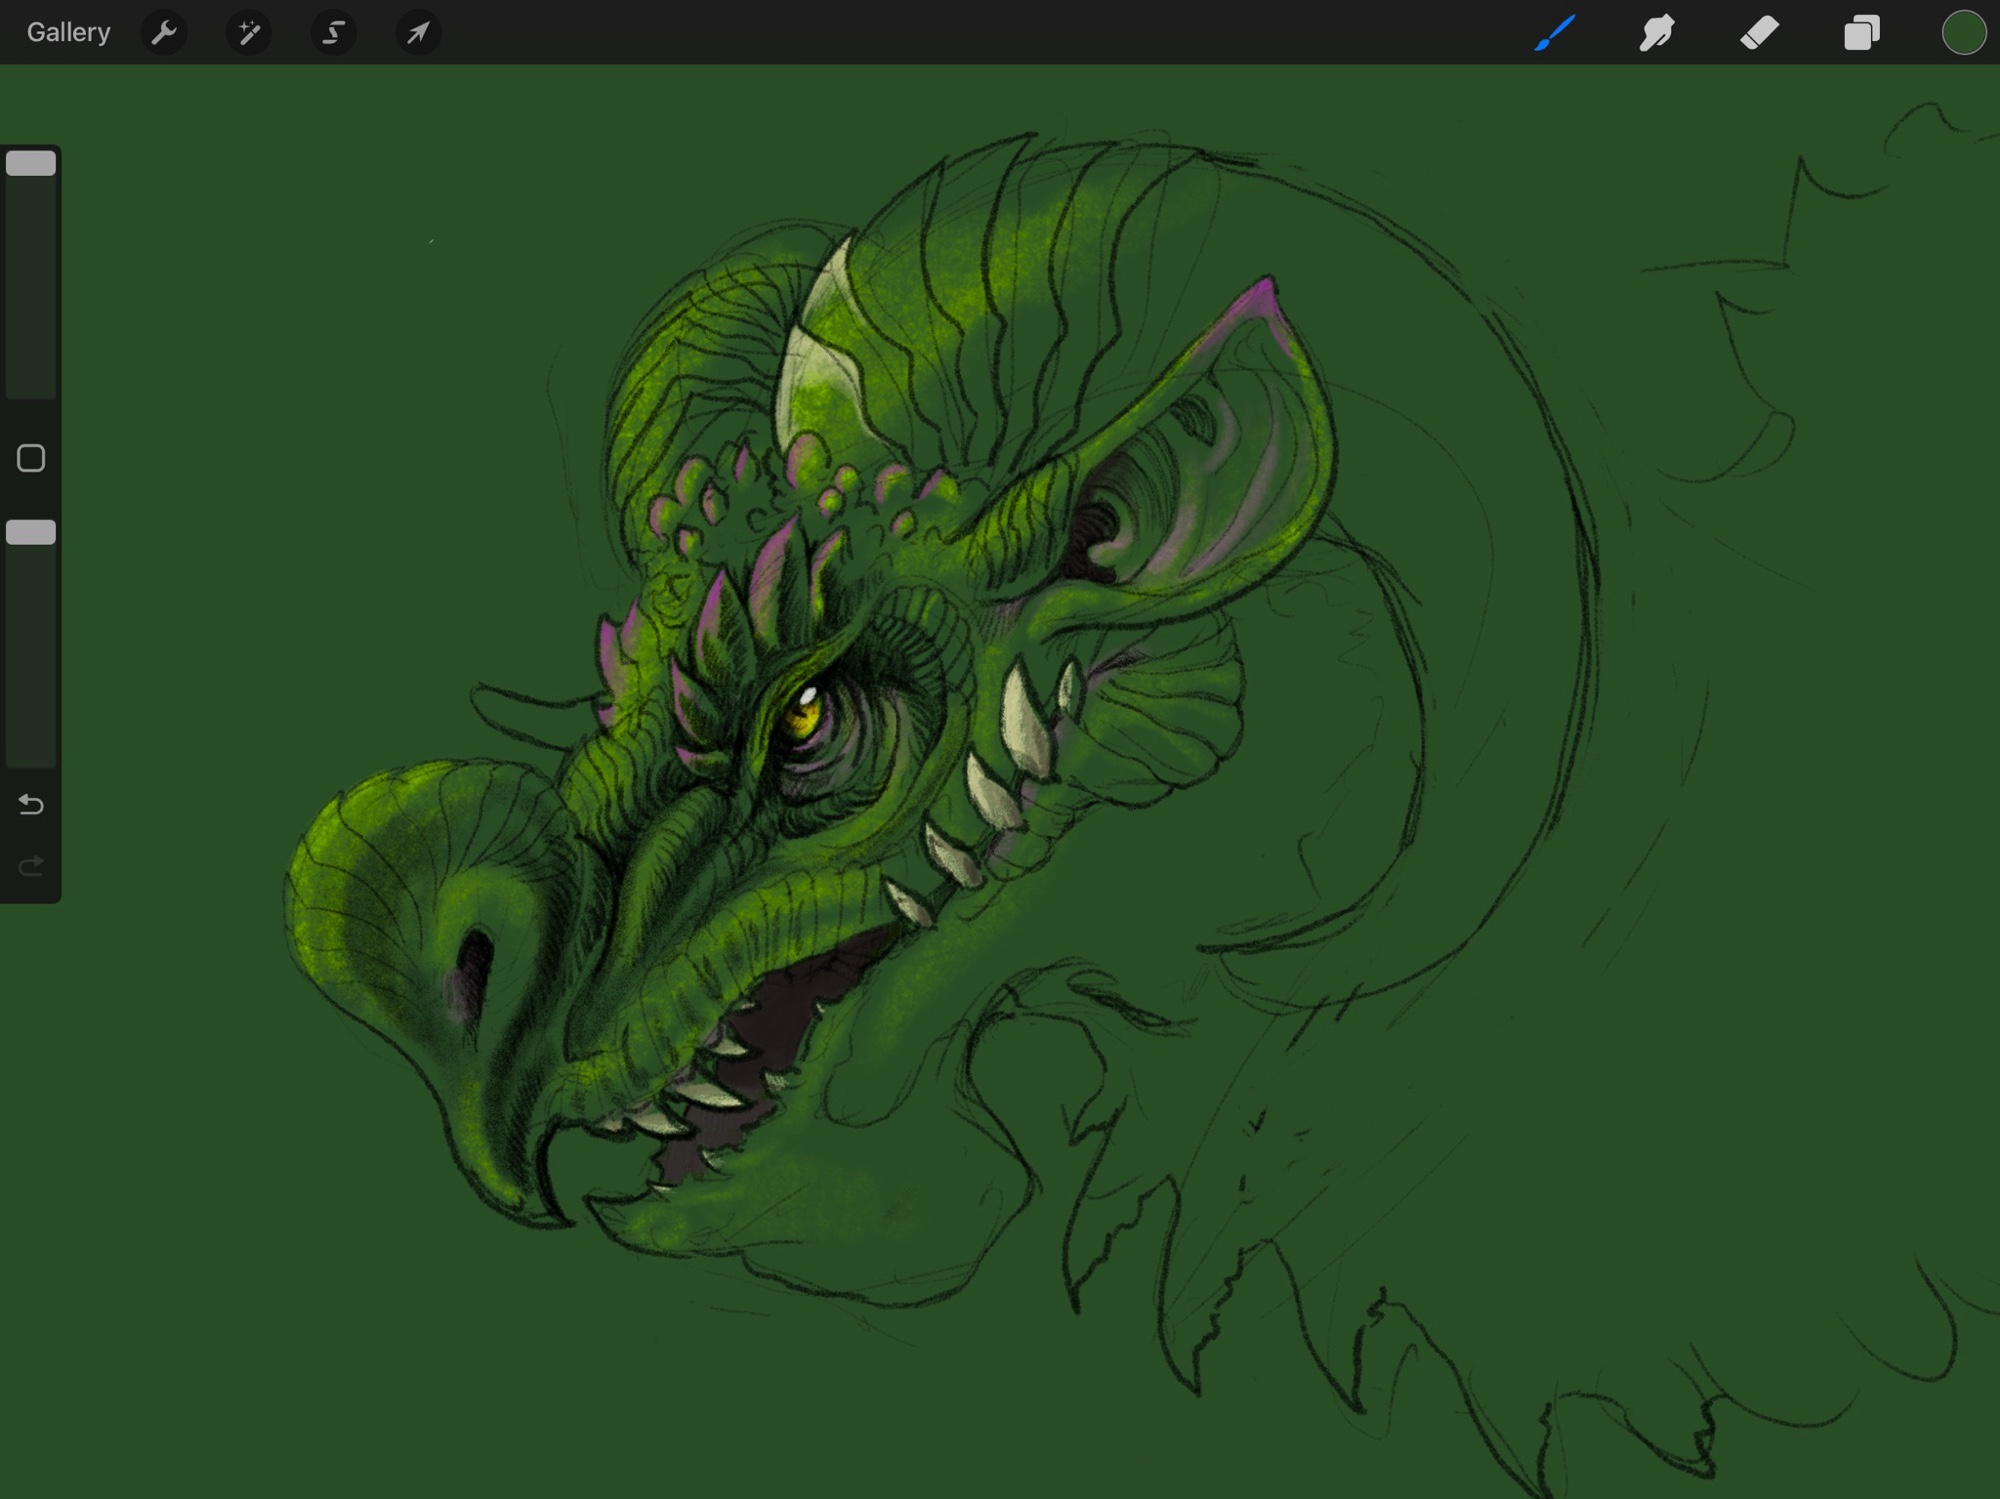This screenshot has height=1499, width=2000.
Task: Redo the undone stroke
Action: coord(31,865)
